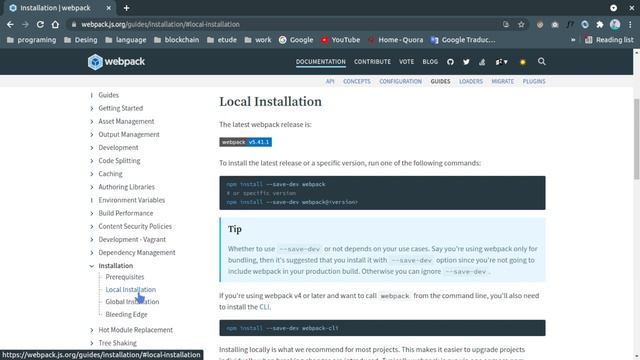Click the CLI link in text
This screenshot has height=360, width=640.
coord(264,307)
